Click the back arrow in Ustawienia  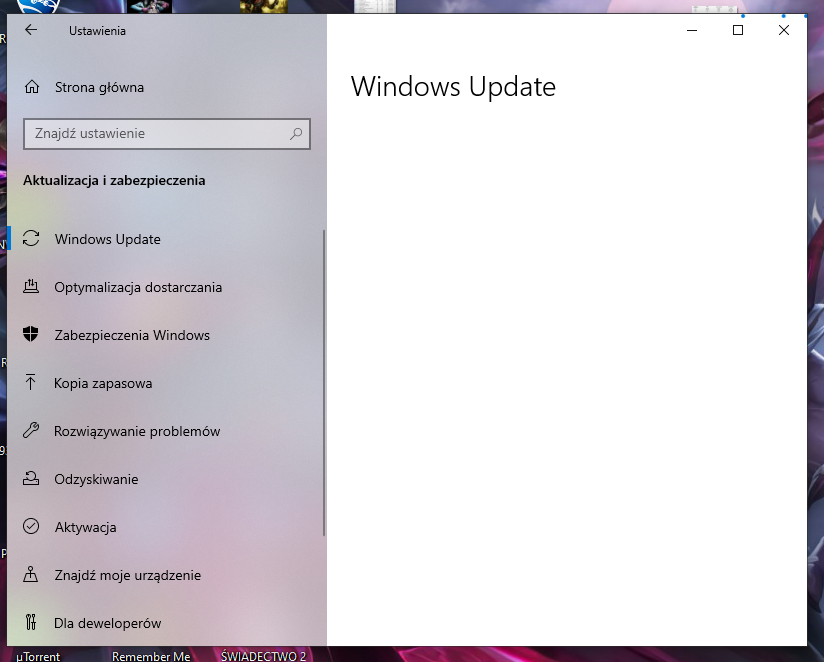coord(31,30)
